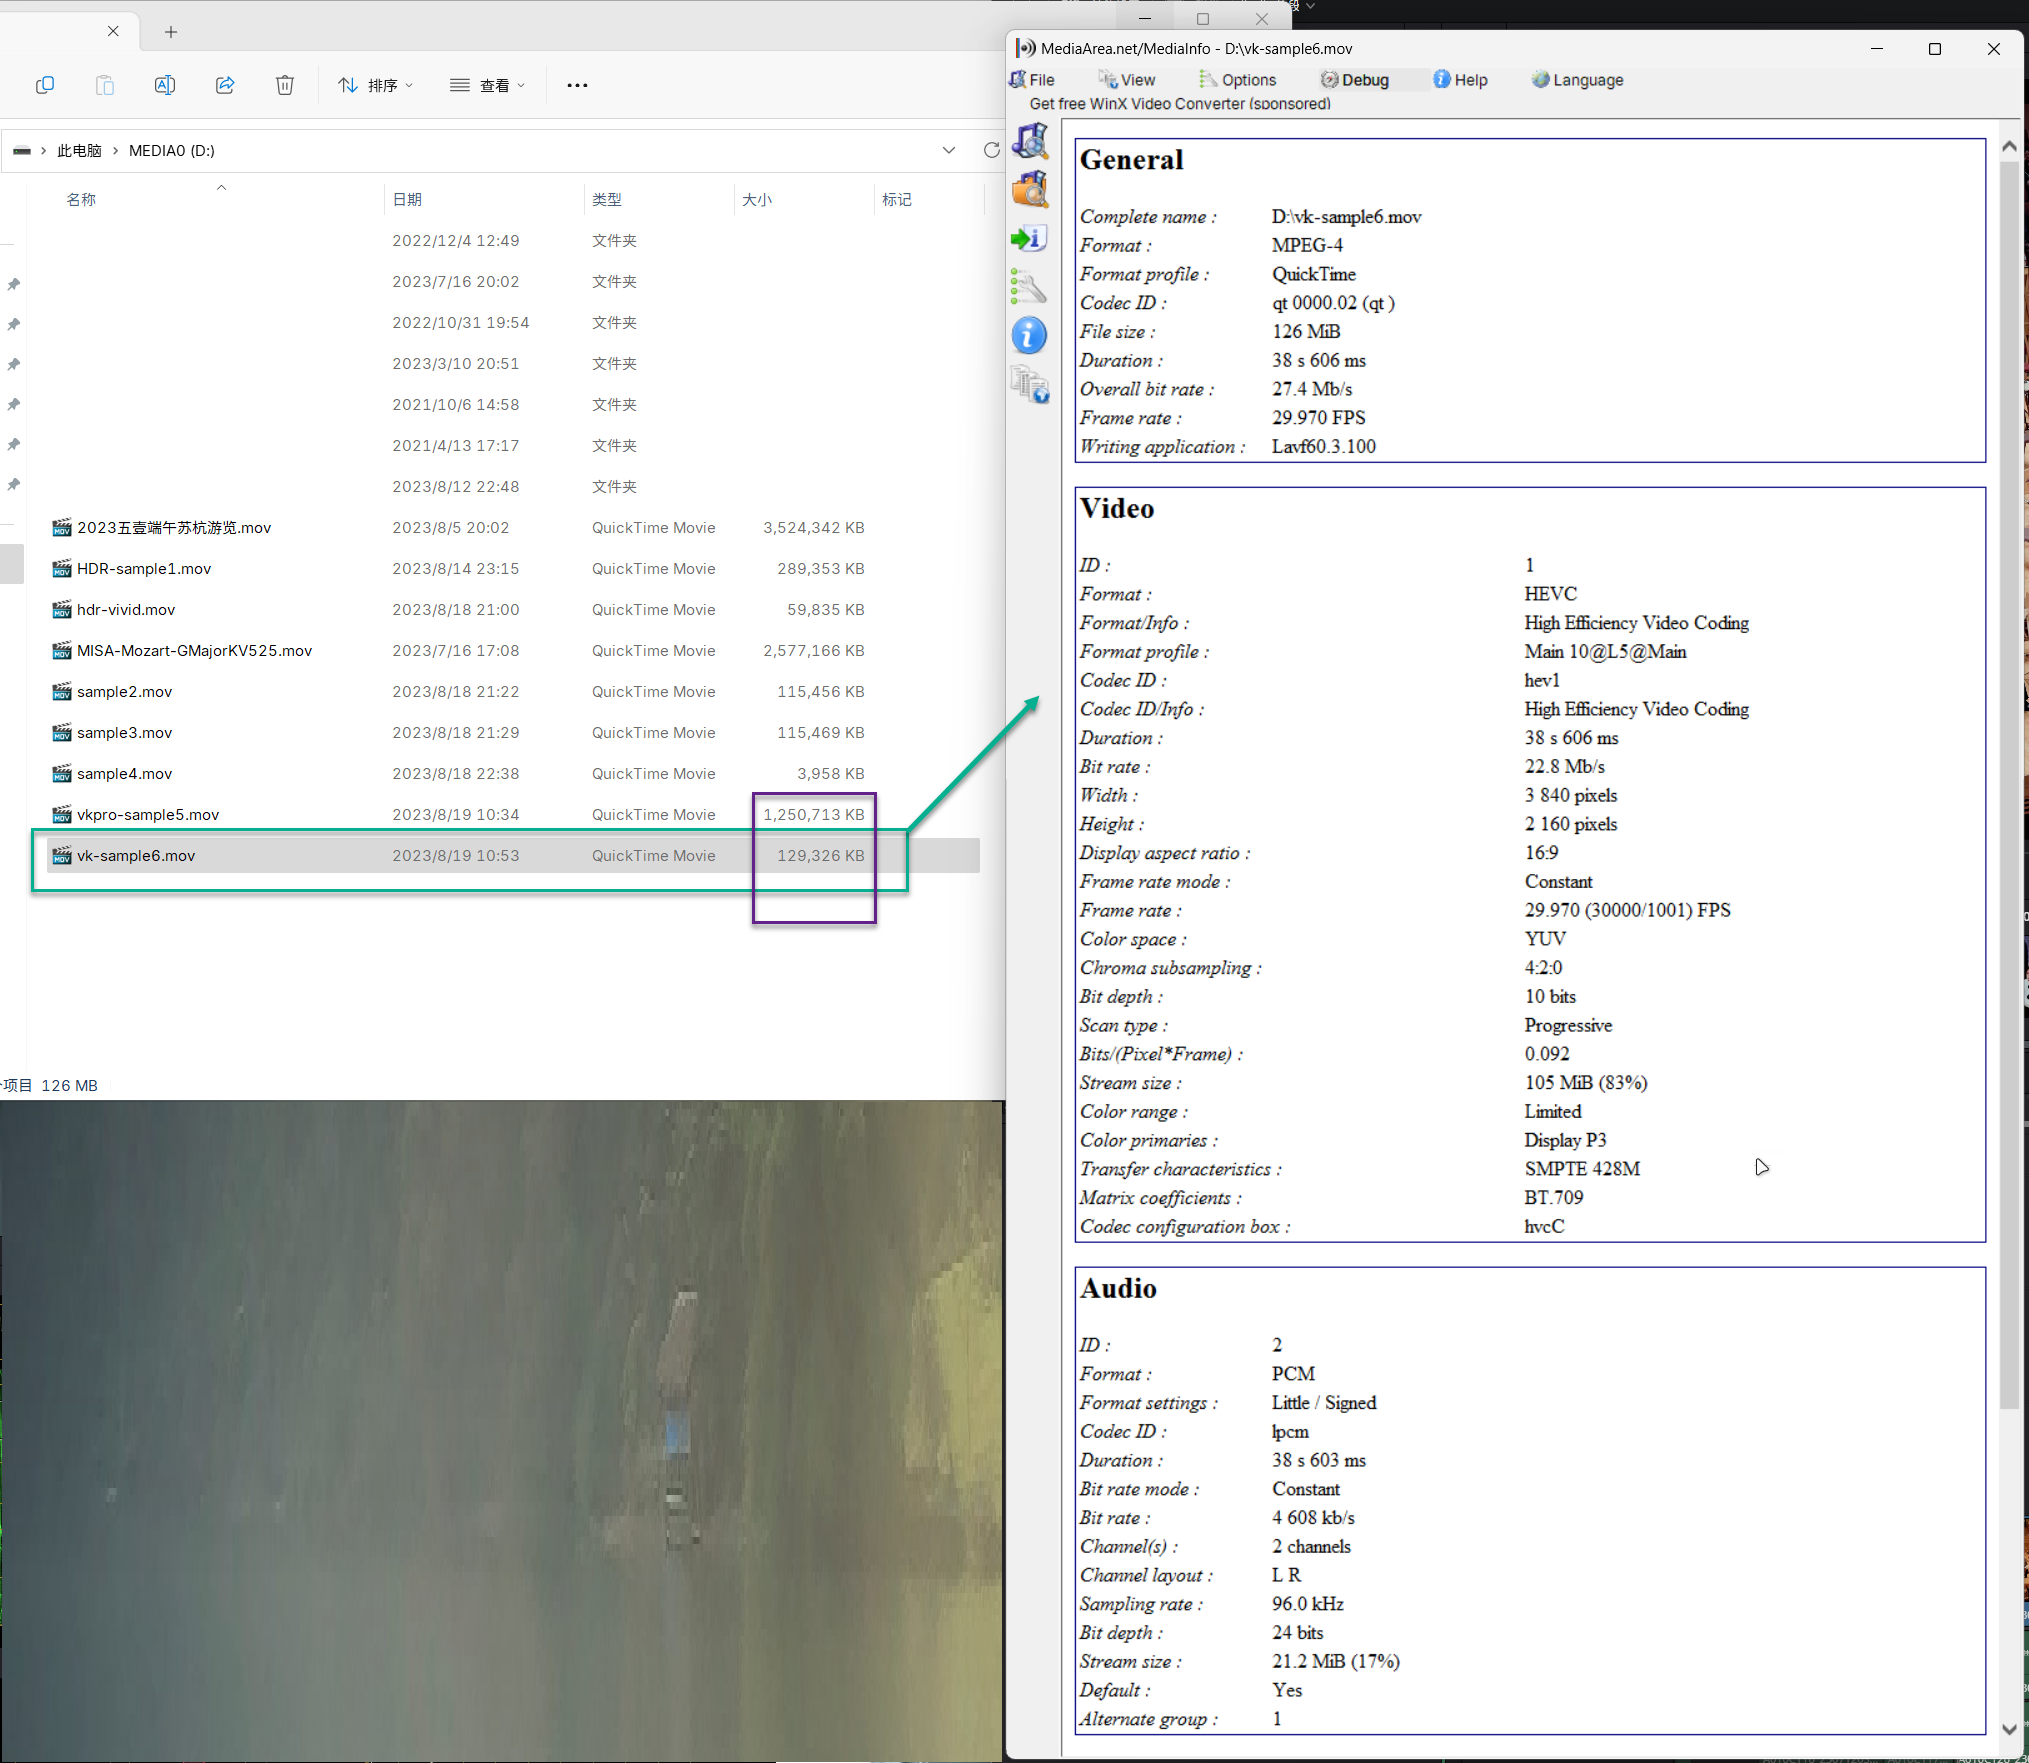Click the 大小 size column header
2029x1763 pixels.
757,200
